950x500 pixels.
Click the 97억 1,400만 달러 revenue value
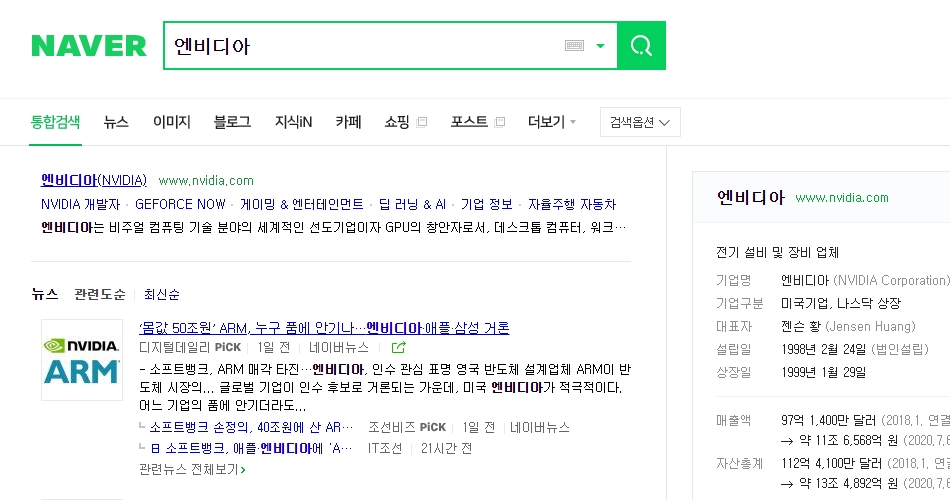828,420
